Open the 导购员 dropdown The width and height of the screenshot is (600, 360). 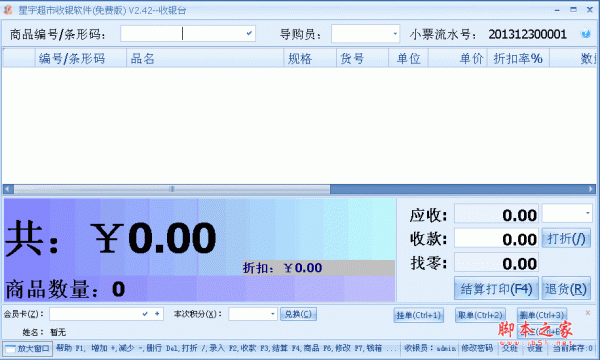(x=395, y=34)
